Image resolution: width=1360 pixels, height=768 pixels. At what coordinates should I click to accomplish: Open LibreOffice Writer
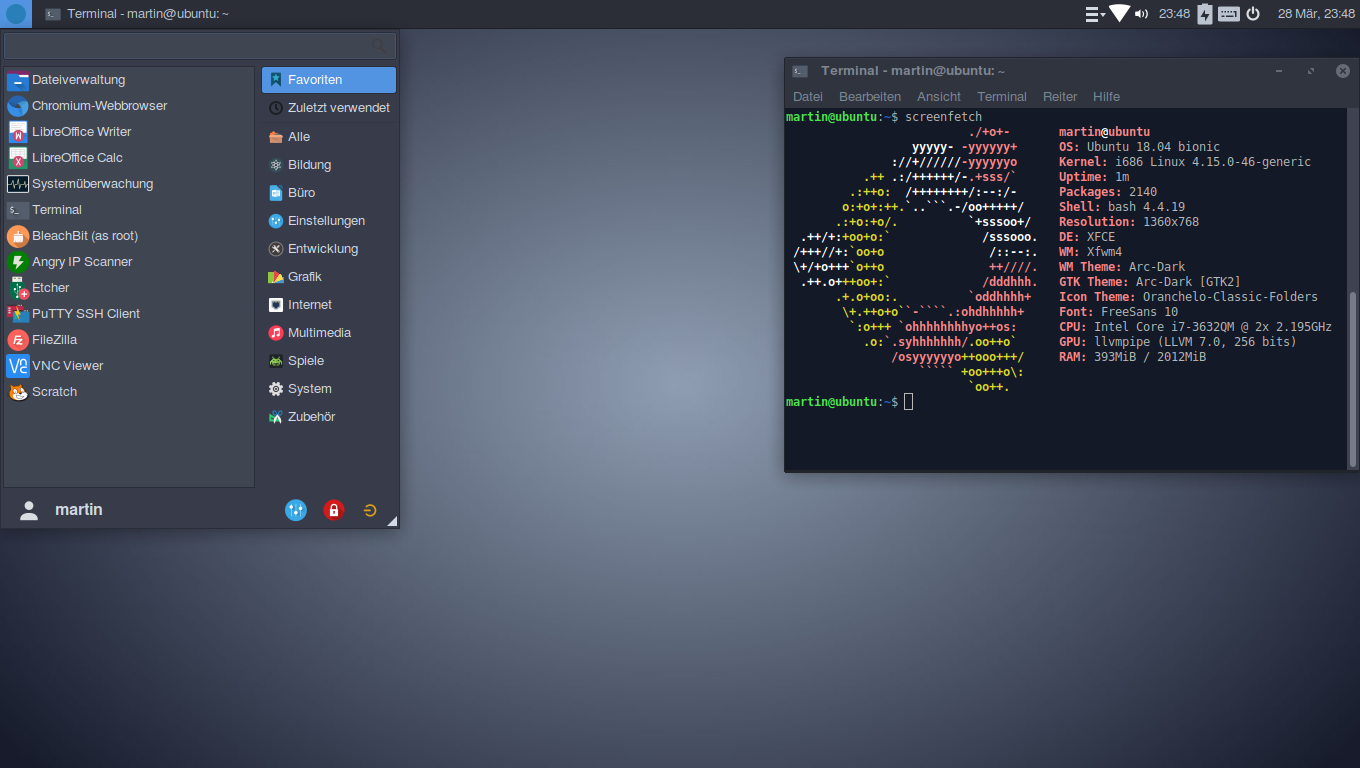pos(129,132)
